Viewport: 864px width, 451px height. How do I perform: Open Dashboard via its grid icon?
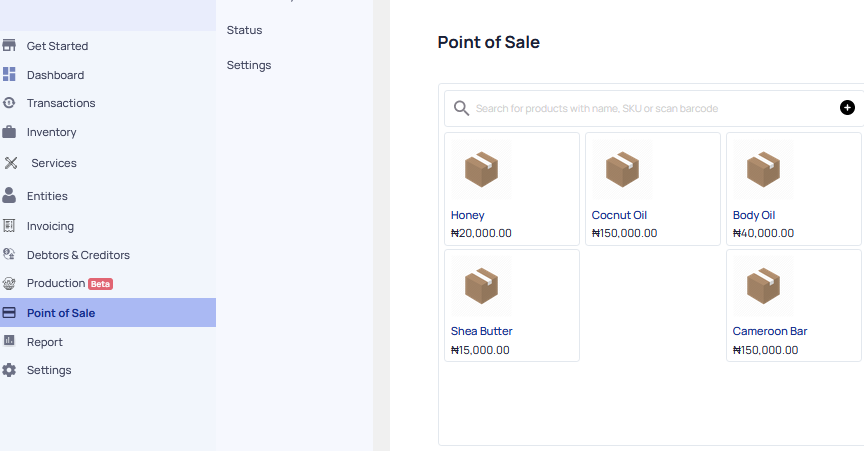pos(9,74)
